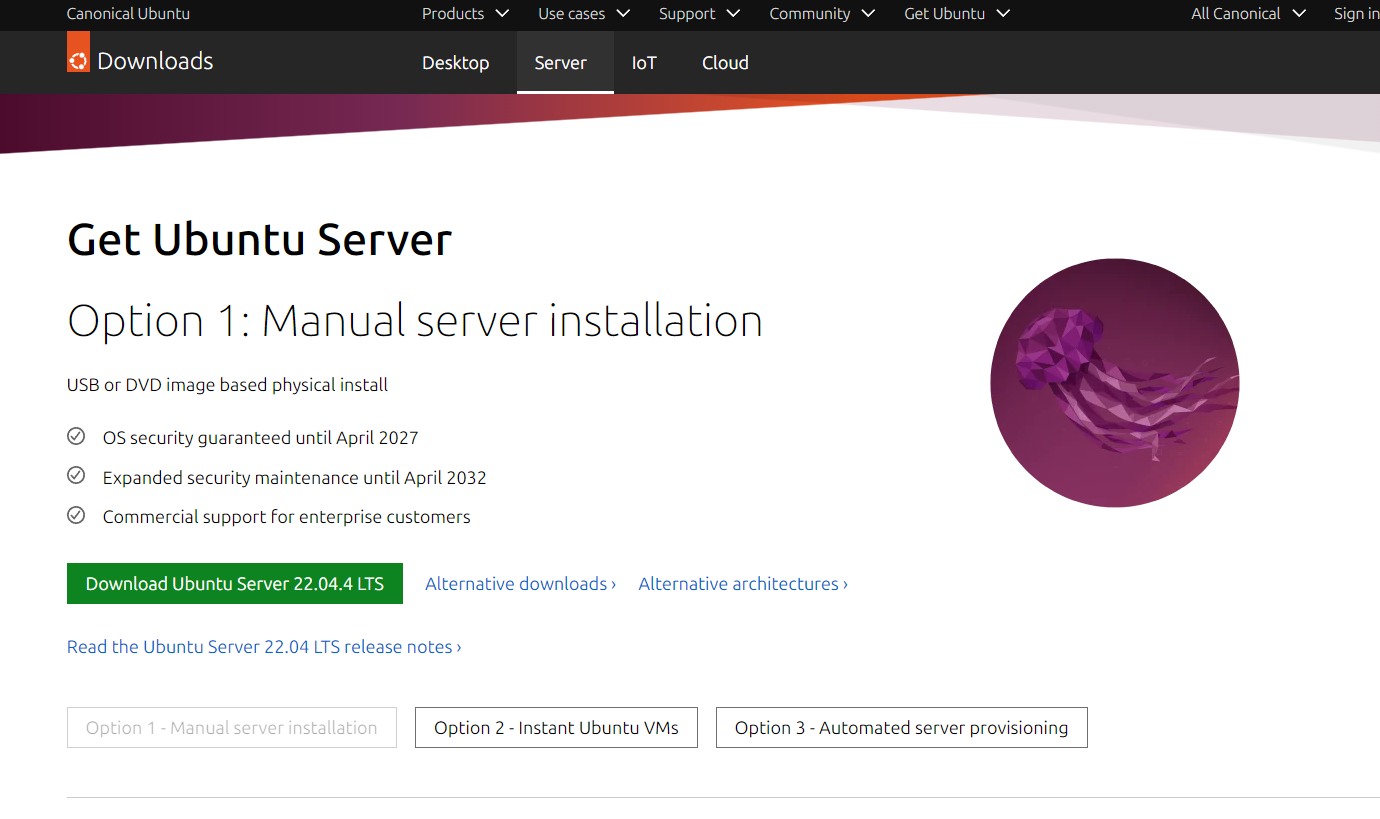
Task: Click the orange Ubuntu logo icon
Action: click(78, 51)
